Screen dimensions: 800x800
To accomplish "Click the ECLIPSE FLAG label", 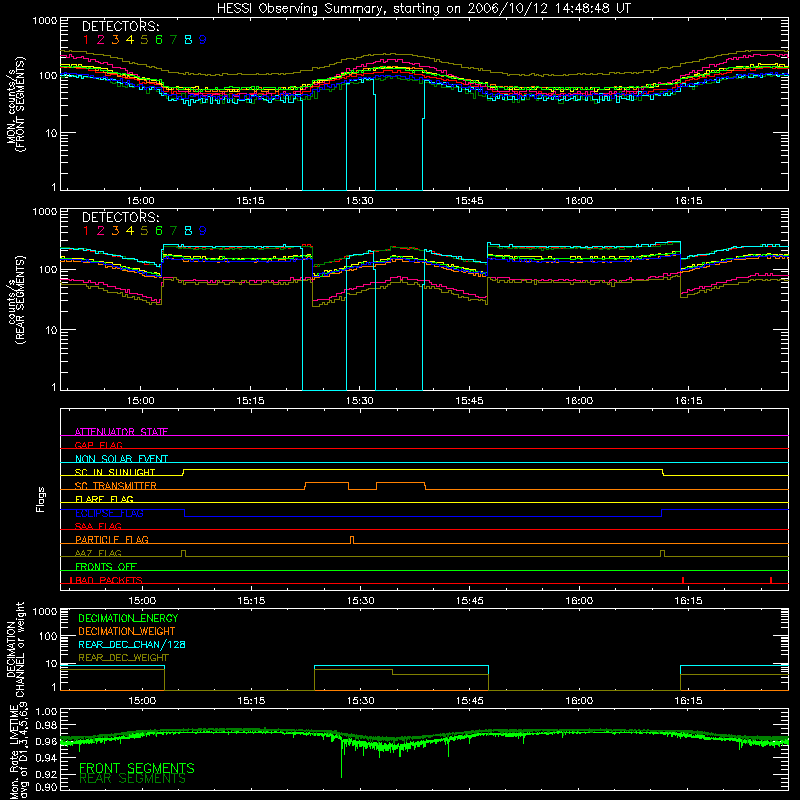I will click(x=109, y=513).
